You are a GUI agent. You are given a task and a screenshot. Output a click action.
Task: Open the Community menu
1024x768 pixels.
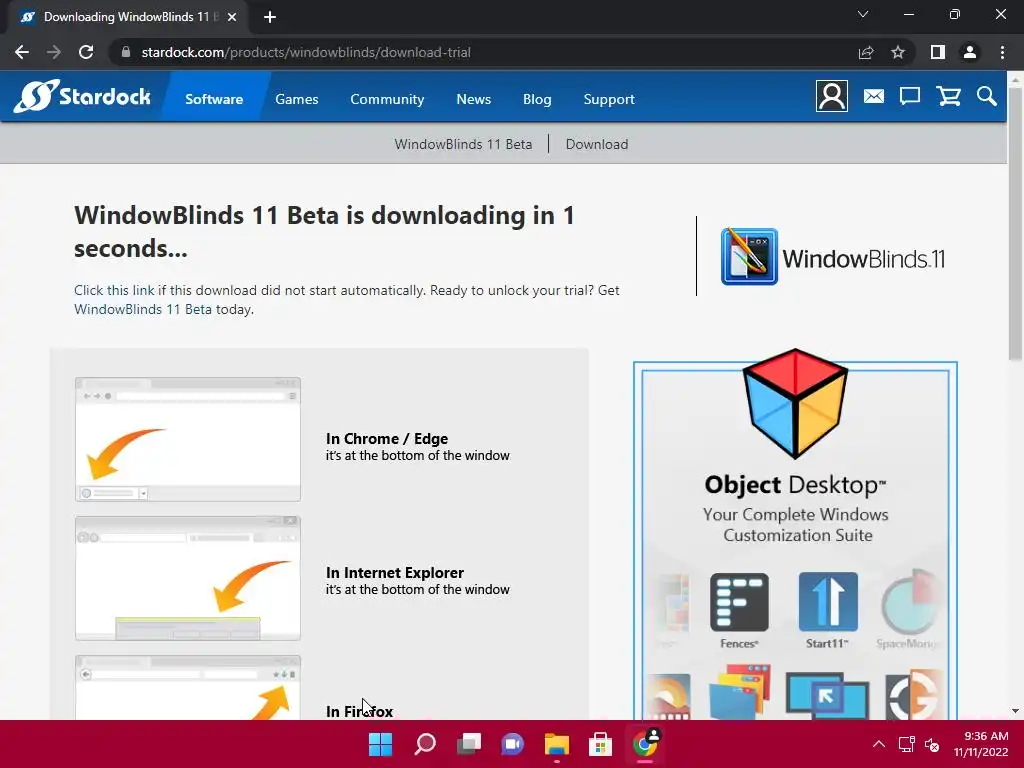(387, 99)
